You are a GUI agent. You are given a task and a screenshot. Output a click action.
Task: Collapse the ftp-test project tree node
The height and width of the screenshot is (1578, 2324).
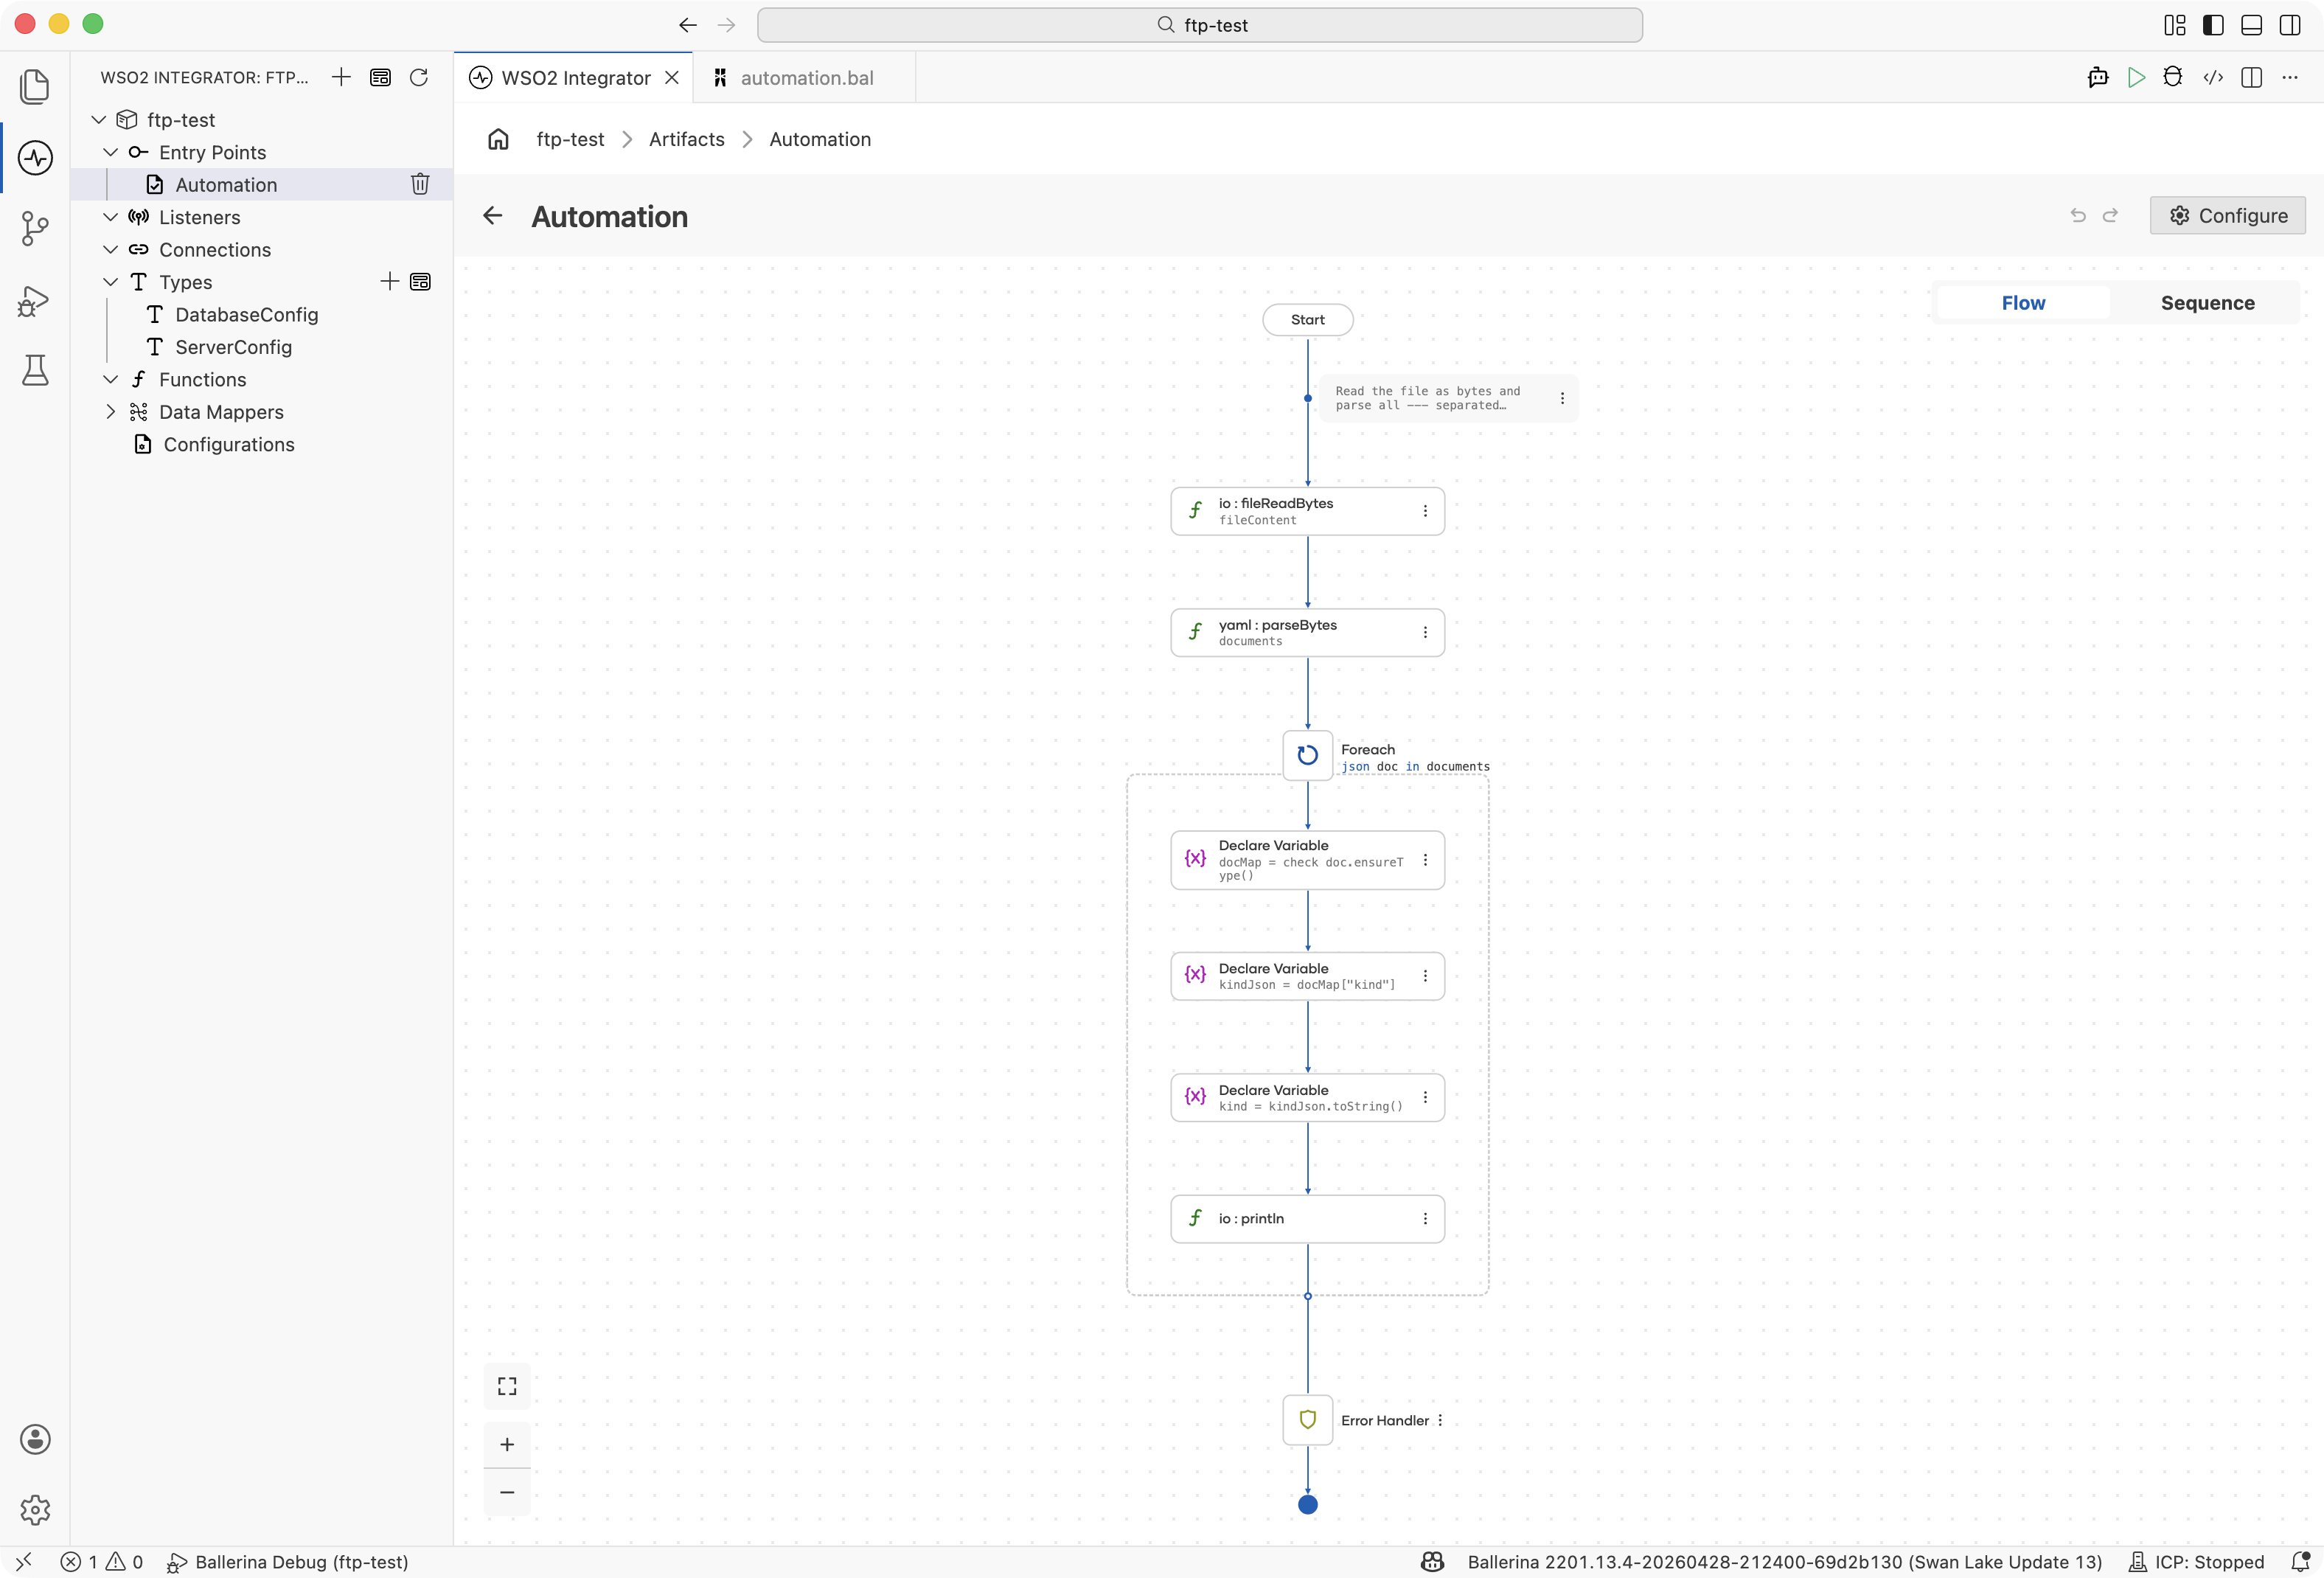pyautogui.click(x=98, y=120)
